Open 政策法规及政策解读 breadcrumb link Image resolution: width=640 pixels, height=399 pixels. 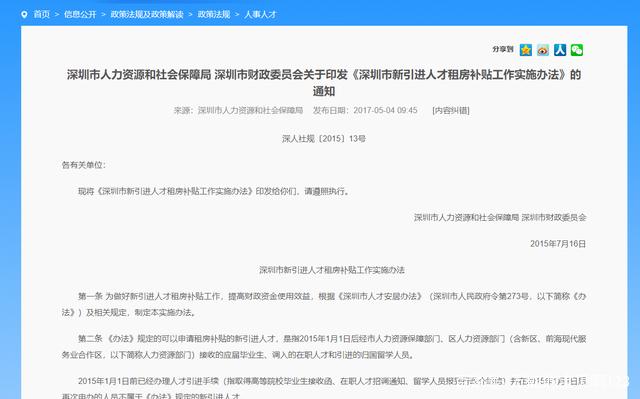pyautogui.click(x=147, y=15)
